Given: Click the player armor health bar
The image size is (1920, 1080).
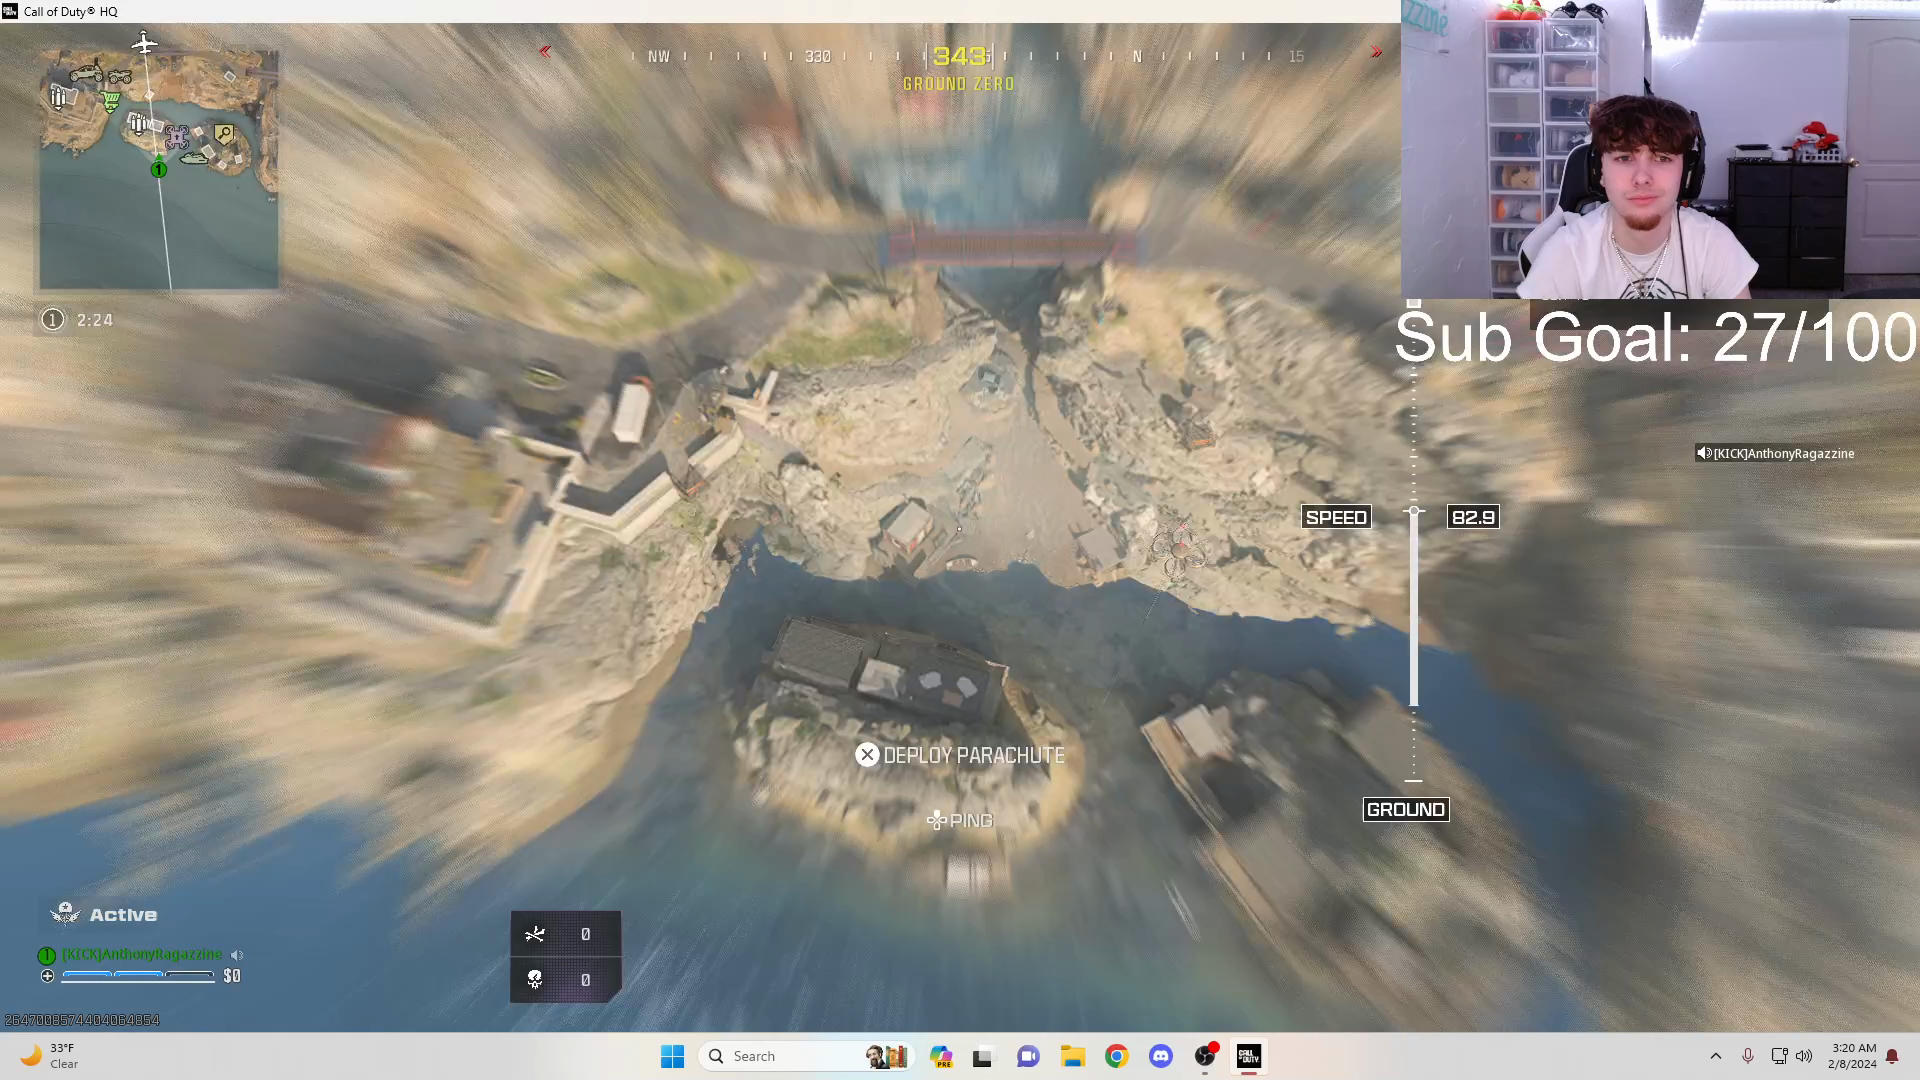Looking at the screenshot, I should pos(138,976).
